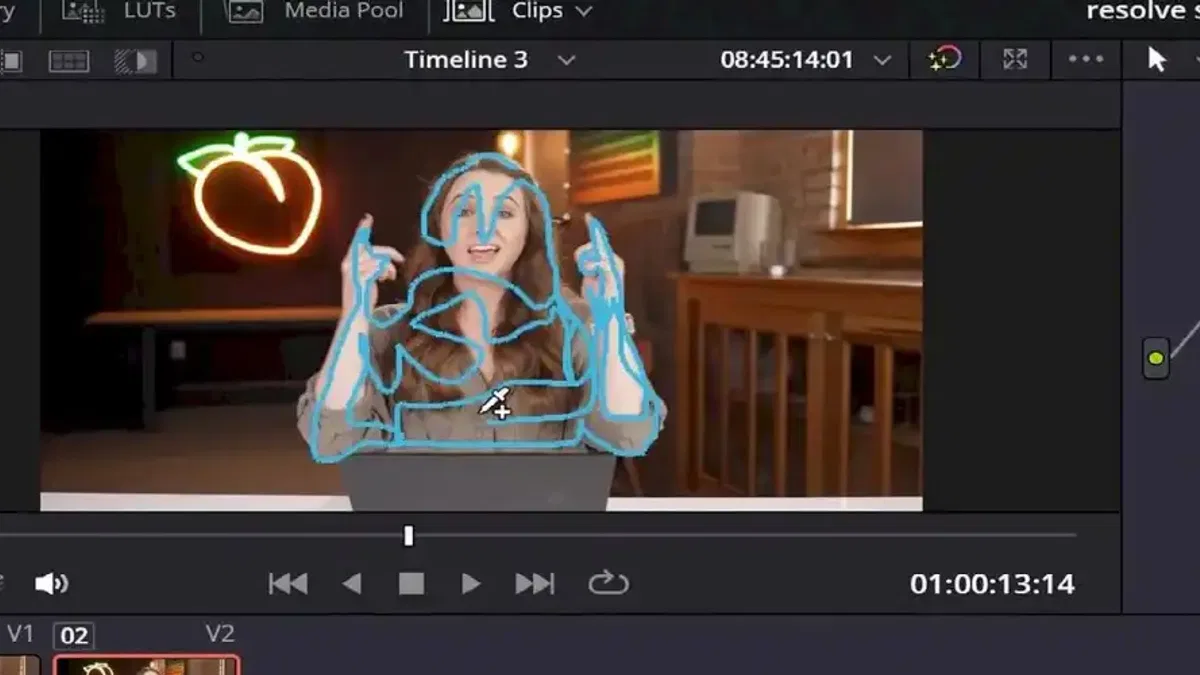This screenshot has height=675, width=1200.
Task: Toggle loop playback
Action: 608,583
